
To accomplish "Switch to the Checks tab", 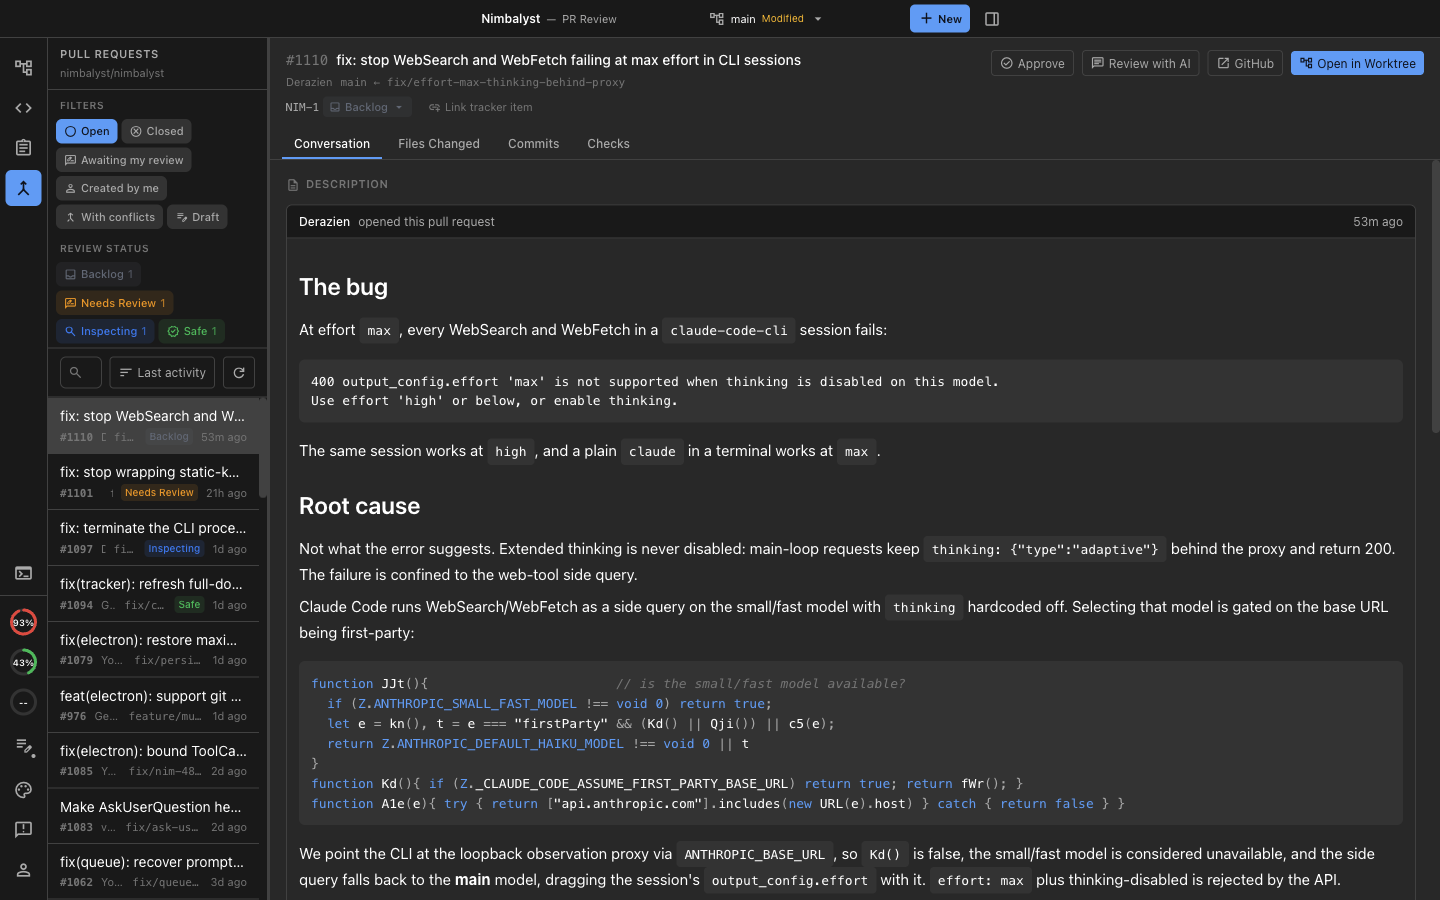I will 608,144.
